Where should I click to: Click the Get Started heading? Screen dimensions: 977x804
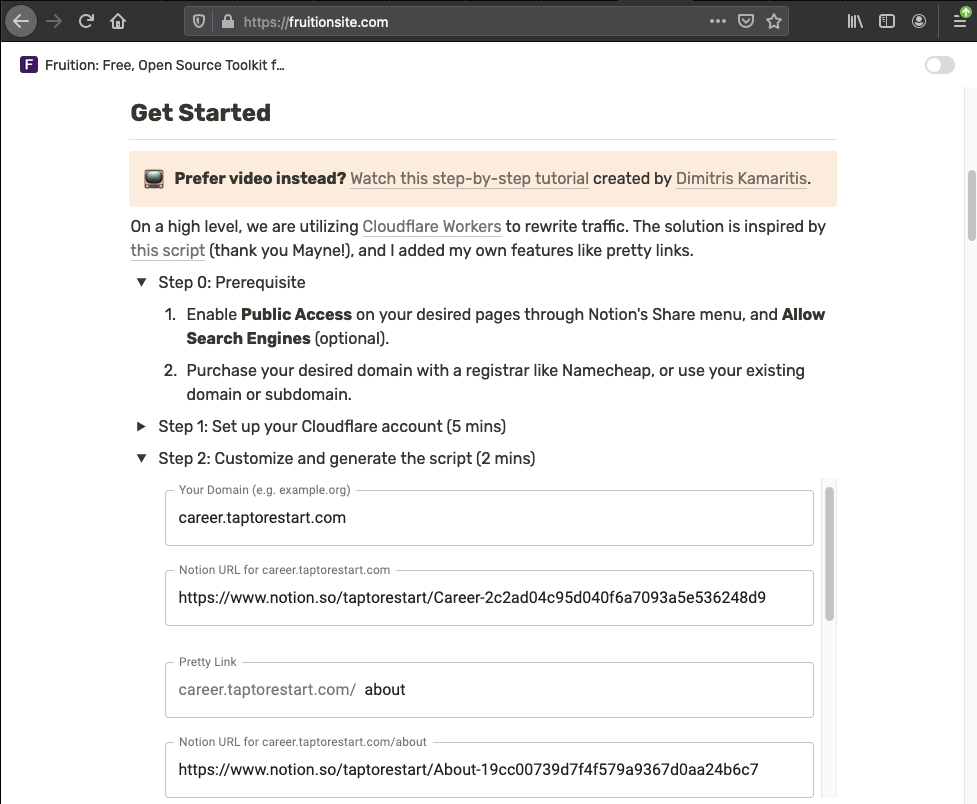201,113
